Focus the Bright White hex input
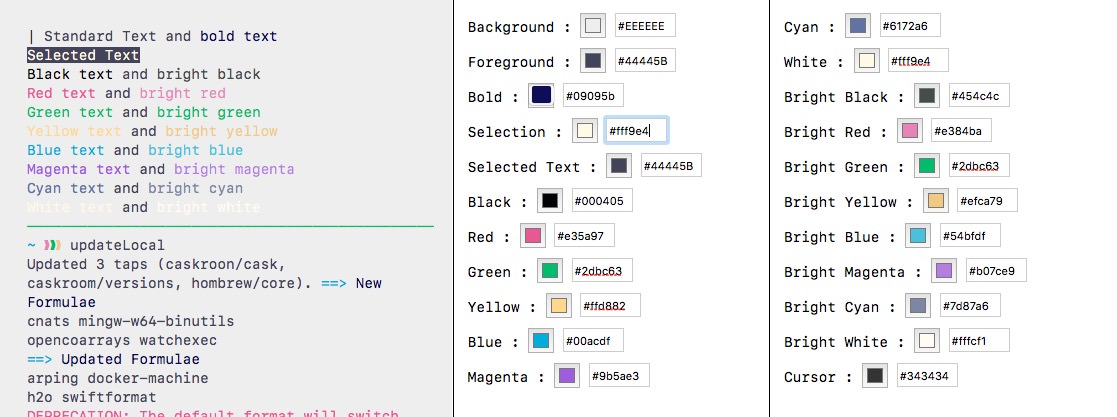Screen dimensions: 1117x417 tap(979, 341)
